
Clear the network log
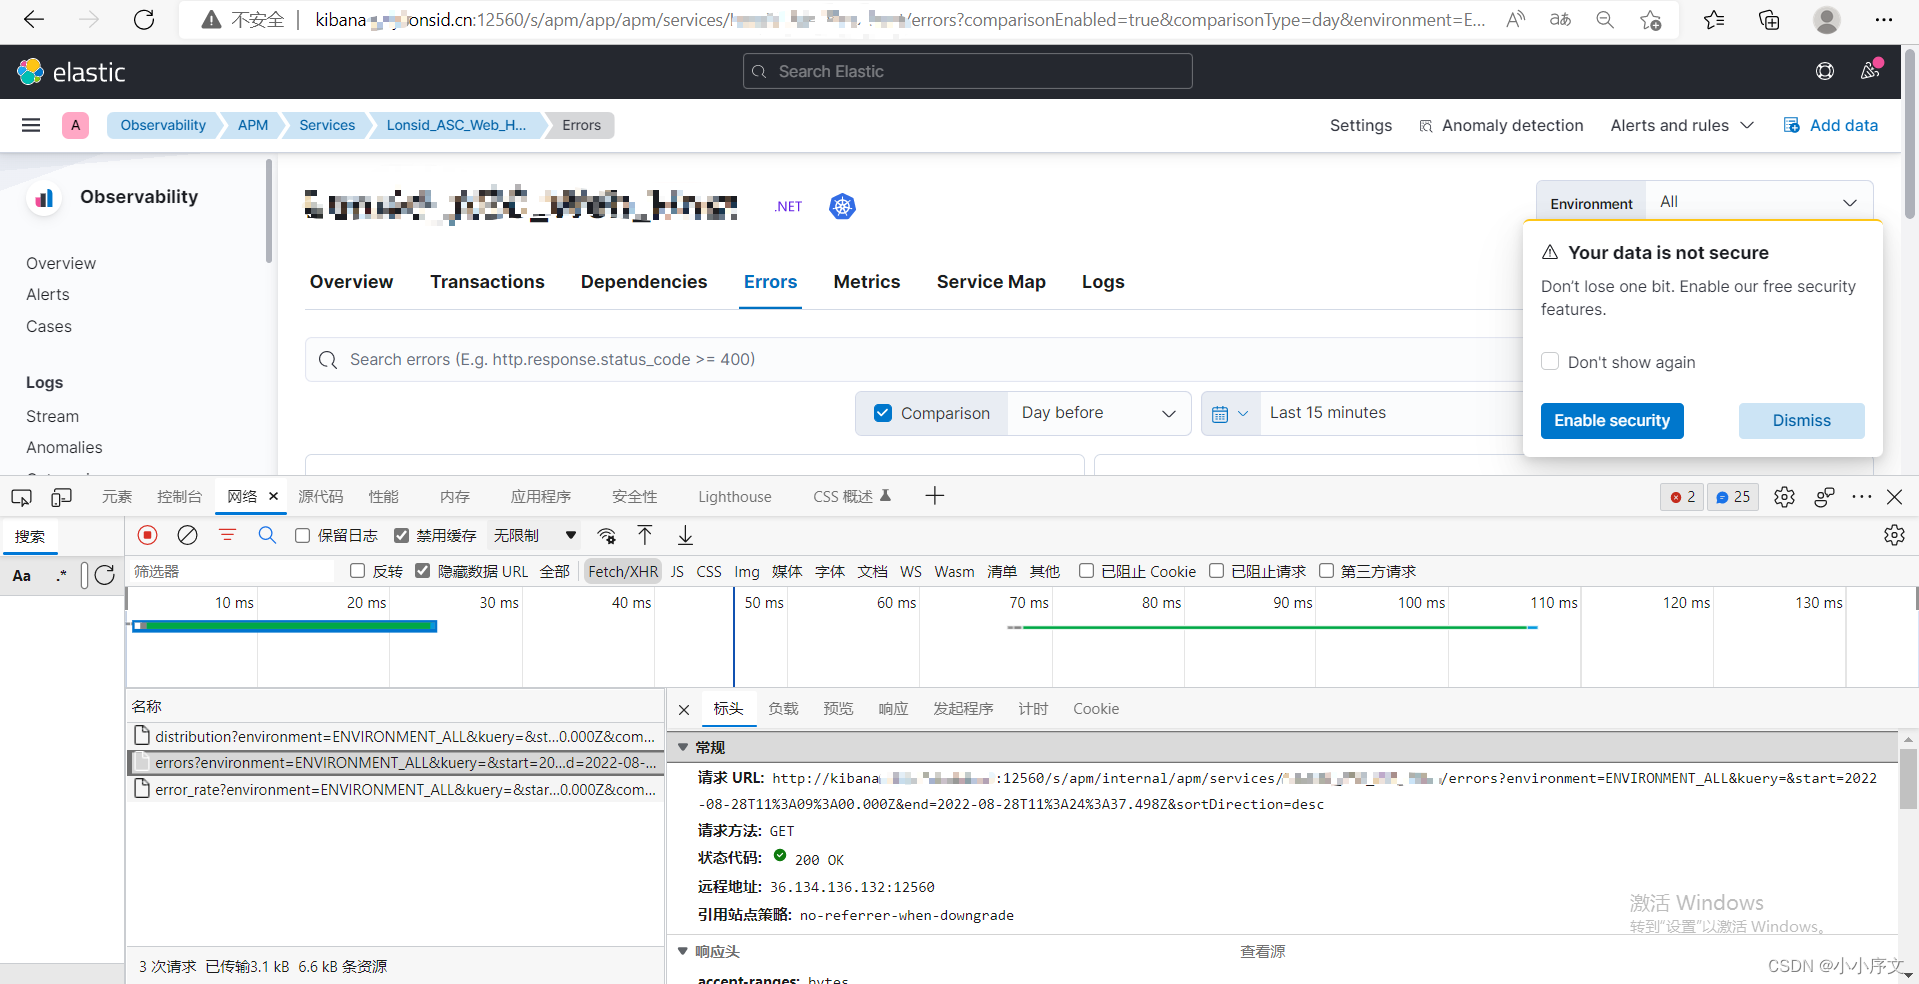pos(187,535)
